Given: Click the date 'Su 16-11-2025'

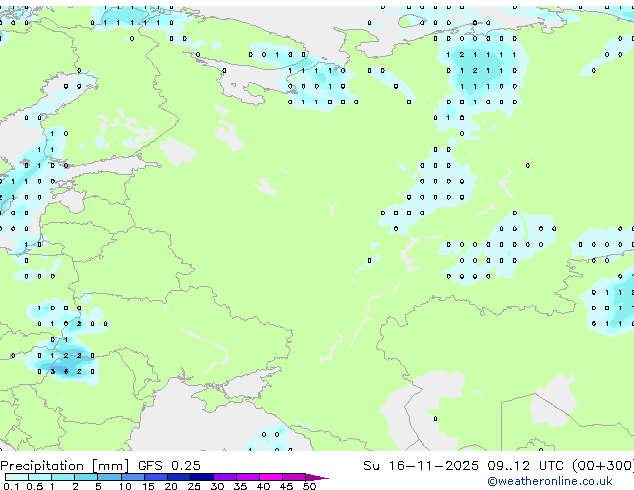Looking at the screenshot, I should coord(421,466).
